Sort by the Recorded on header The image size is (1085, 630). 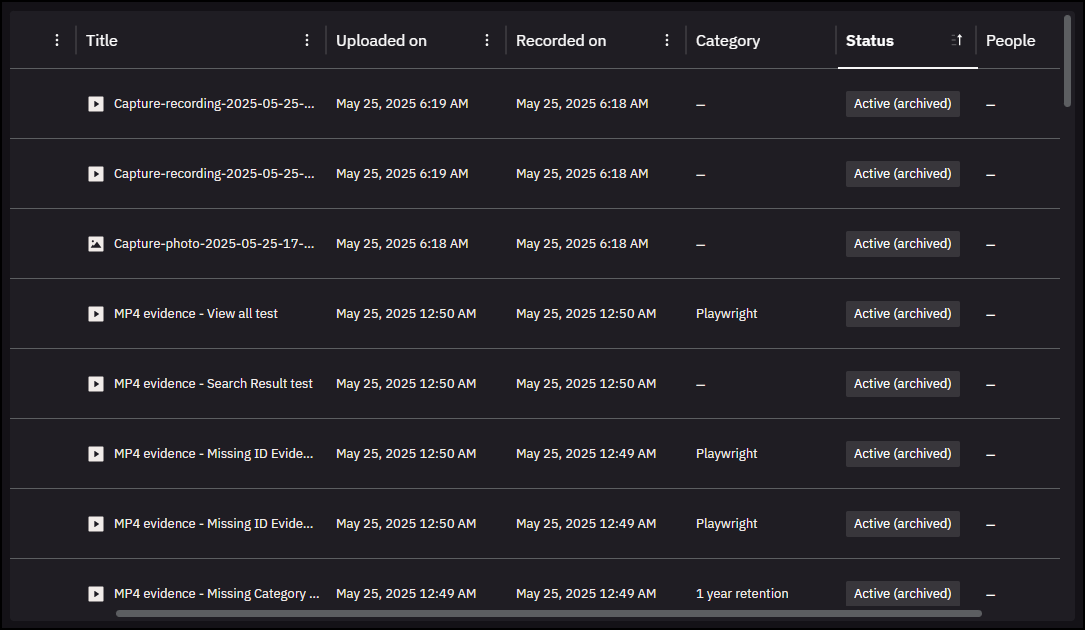pos(561,41)
